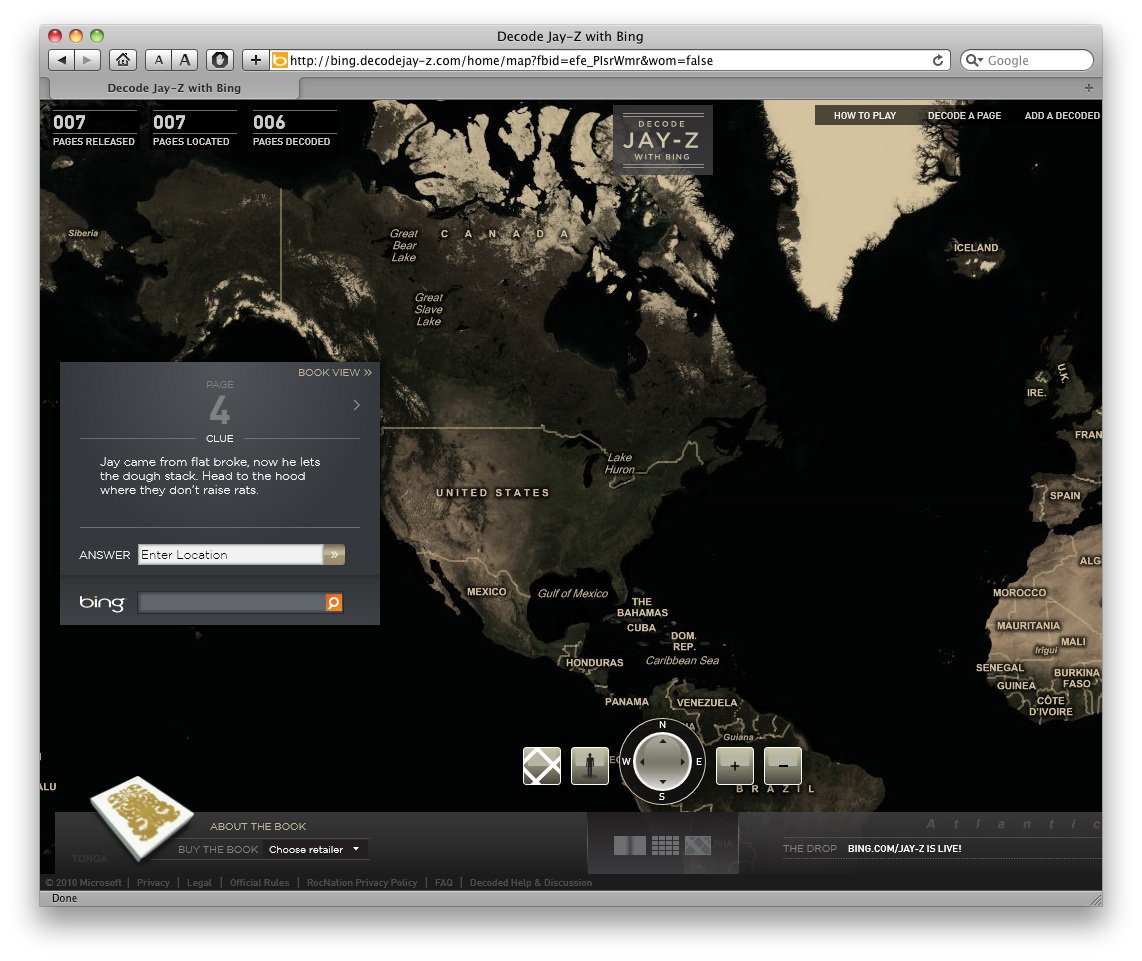Open the Google search engine dropdown arrow
The width and height of the screenshot is (1142, 961).
coord(981,60)
